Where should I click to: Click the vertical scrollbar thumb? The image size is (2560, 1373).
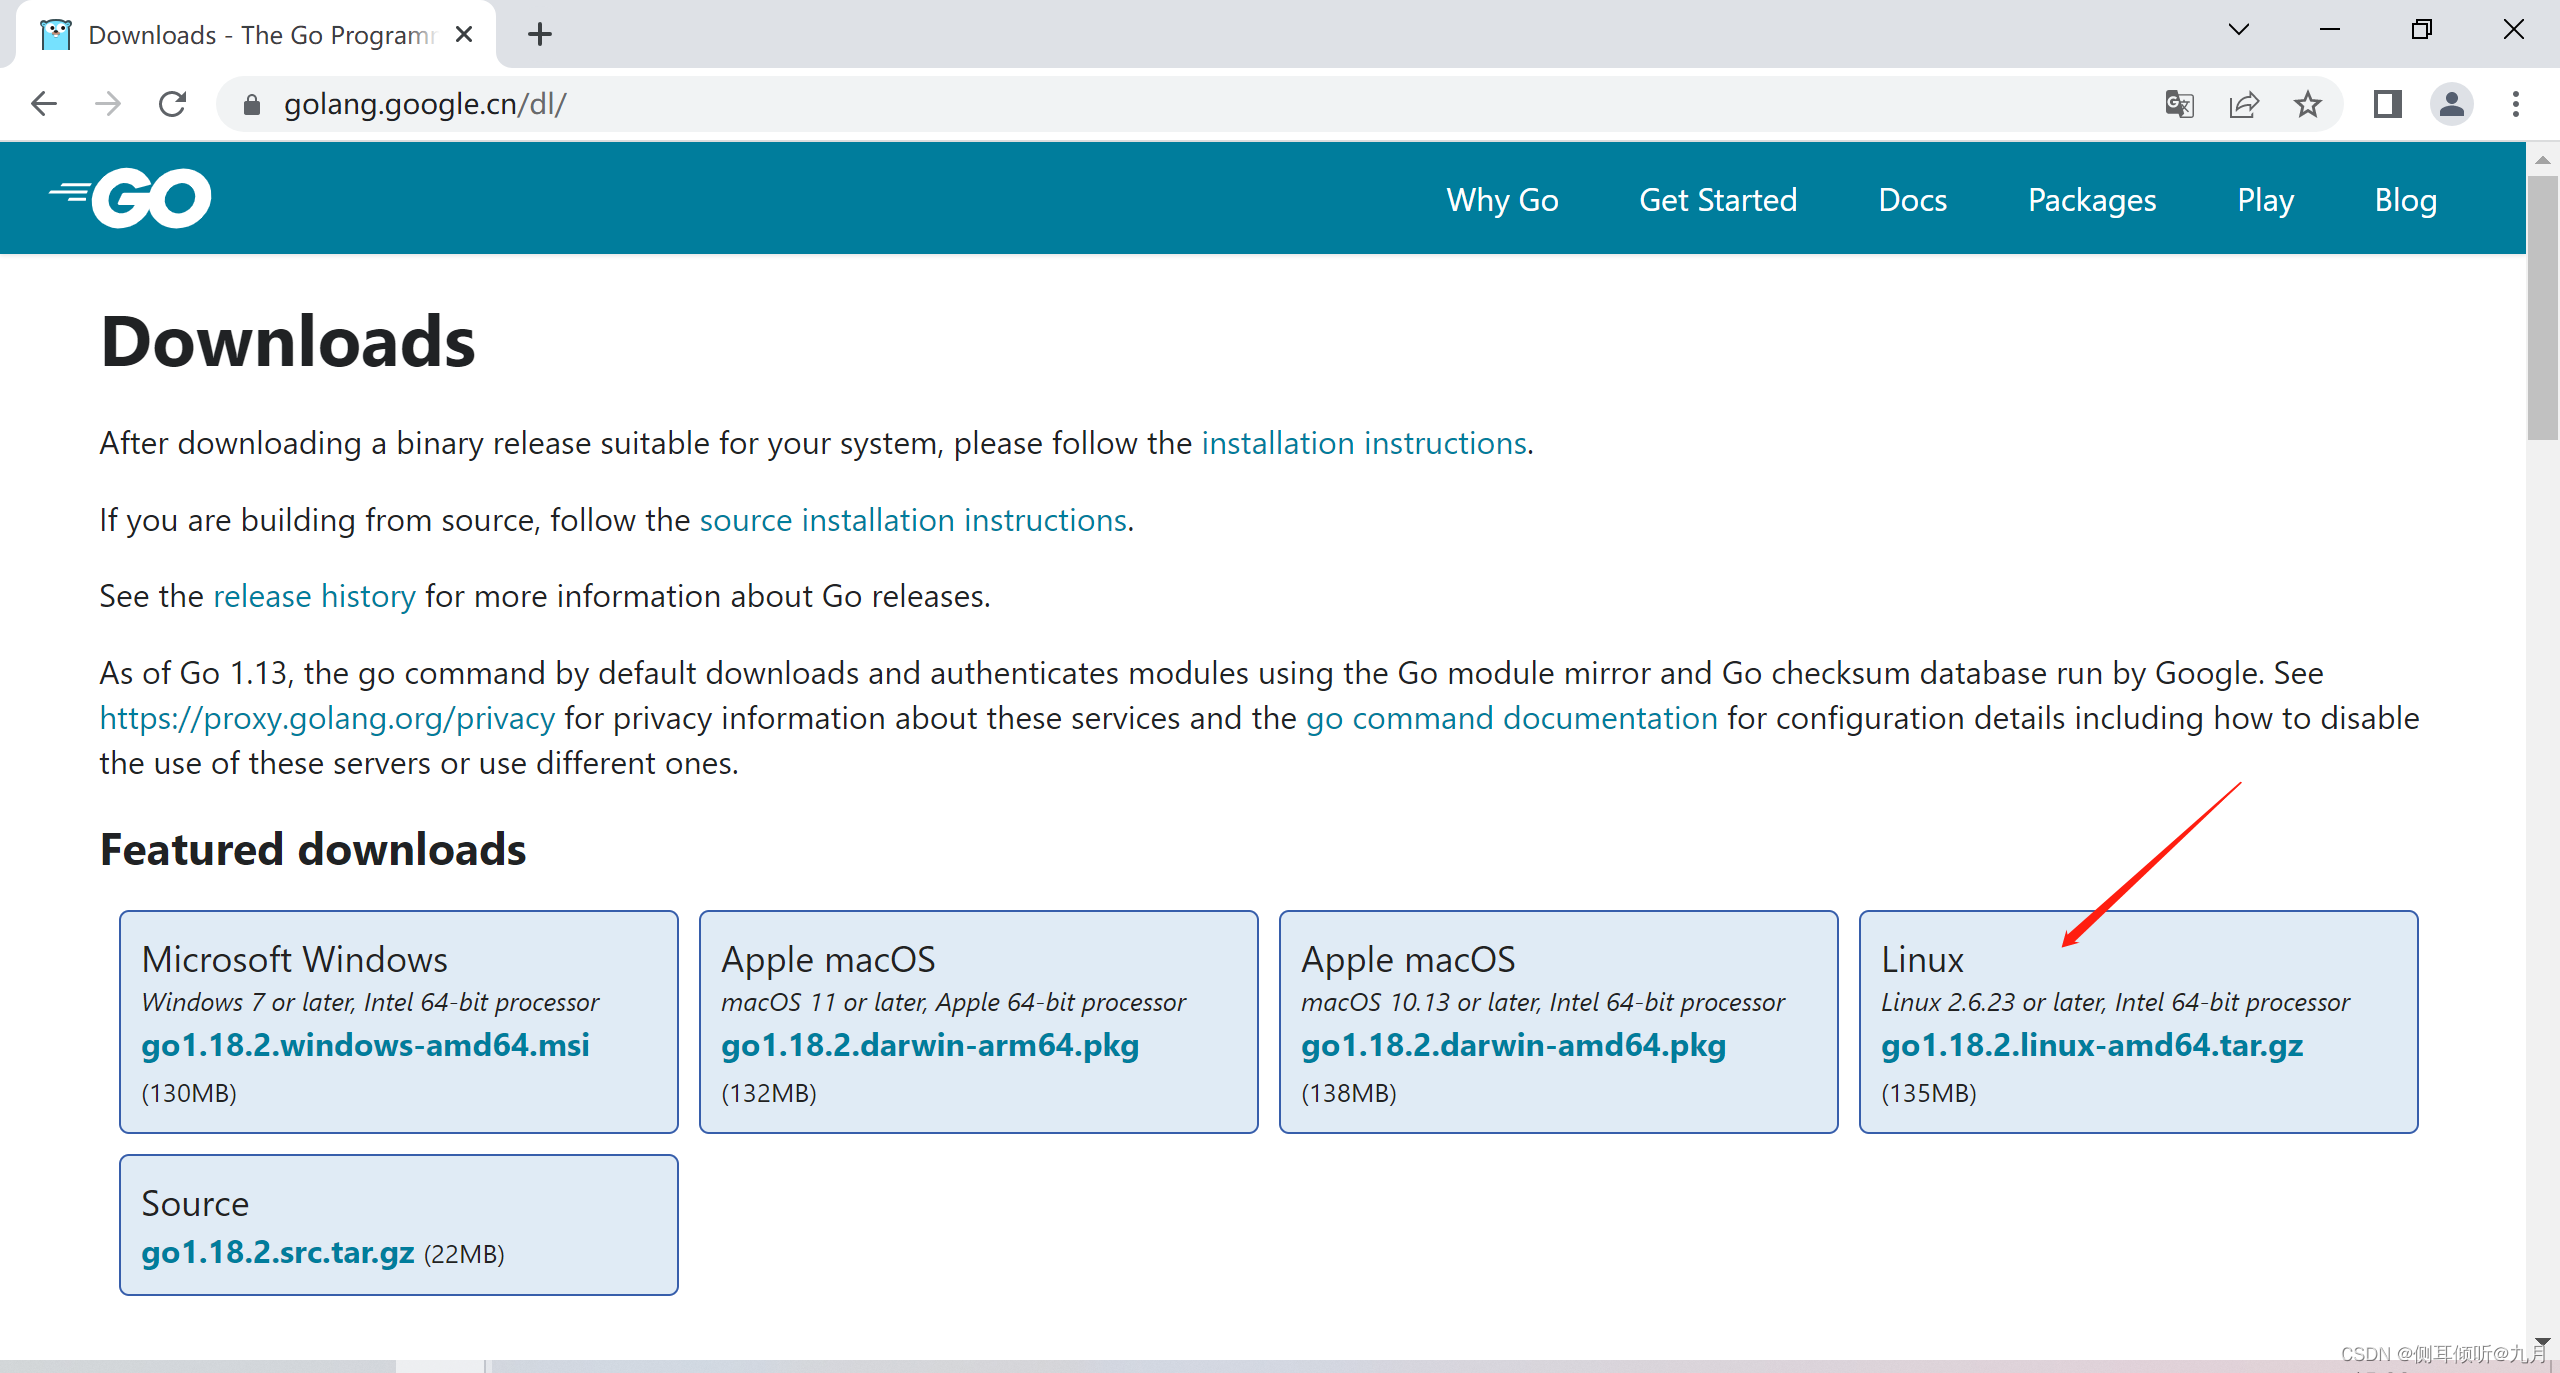(x=2542, y=308)
